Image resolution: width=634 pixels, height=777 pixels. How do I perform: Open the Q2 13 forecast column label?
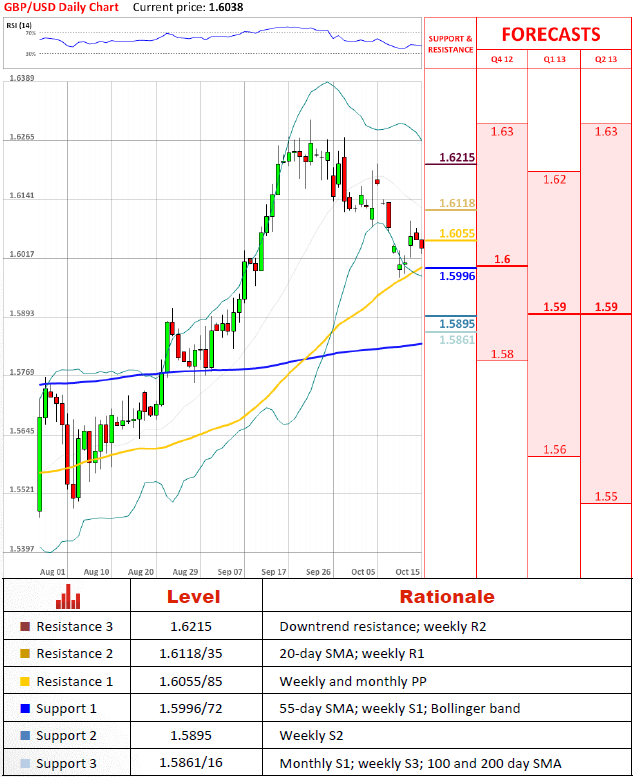pos(606,60)
